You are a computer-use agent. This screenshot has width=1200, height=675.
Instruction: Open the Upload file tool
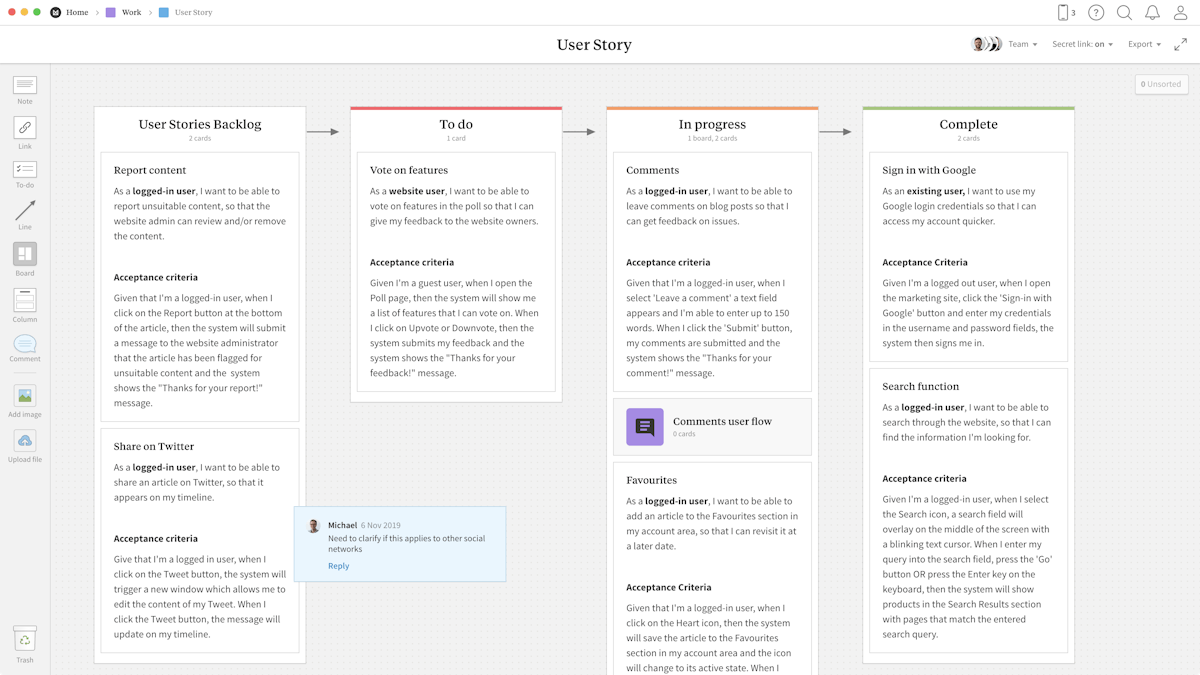(x=24, y=441)
